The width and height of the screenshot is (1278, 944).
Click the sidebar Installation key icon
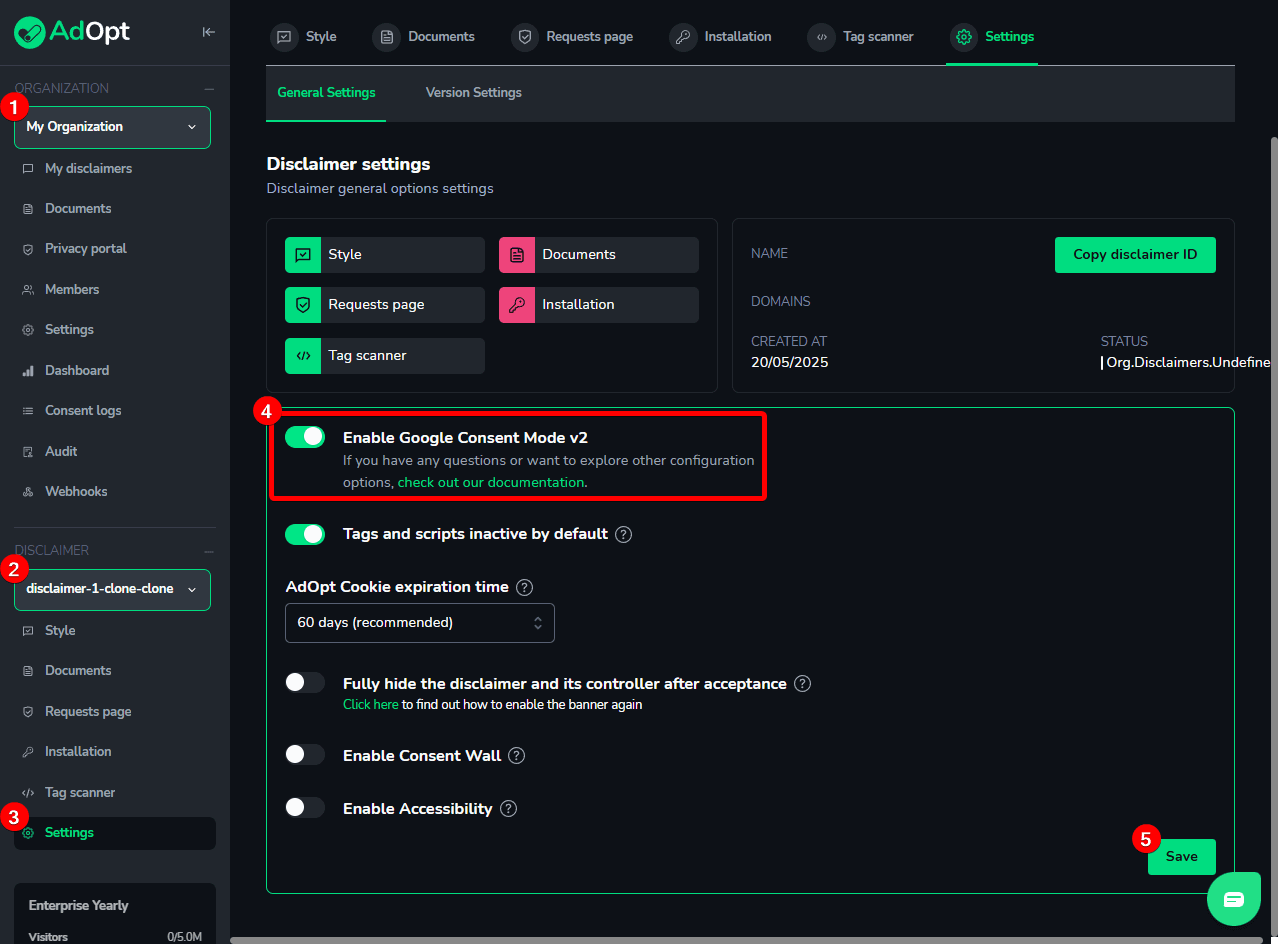pos(28,752)
